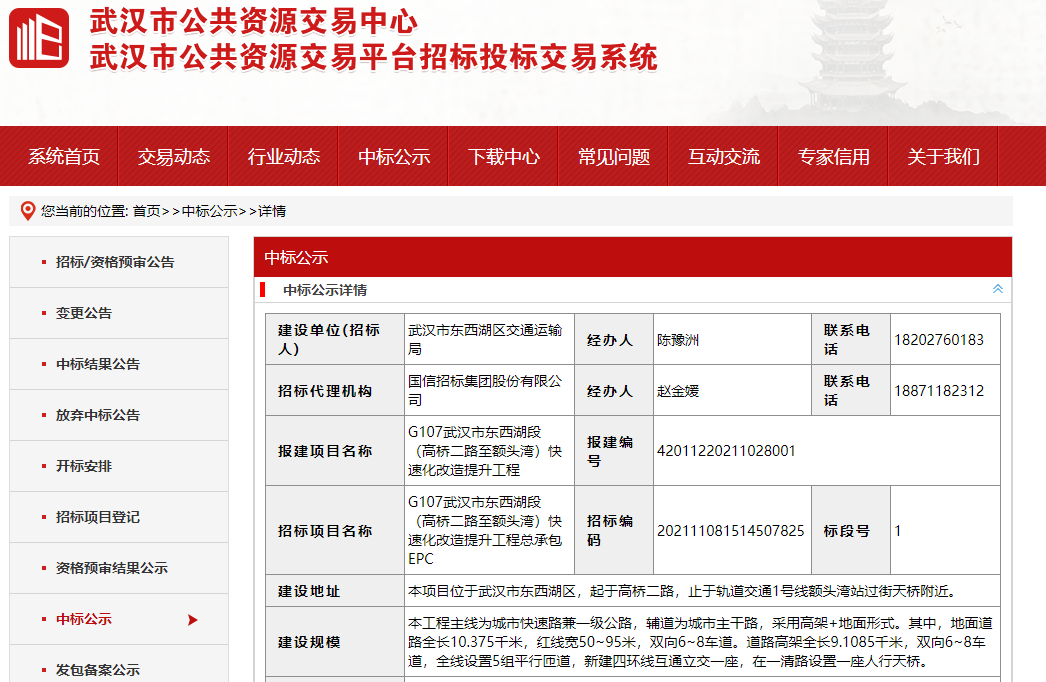
Task: Go to 交易动态 navigation tab
Action: [174, 157]
